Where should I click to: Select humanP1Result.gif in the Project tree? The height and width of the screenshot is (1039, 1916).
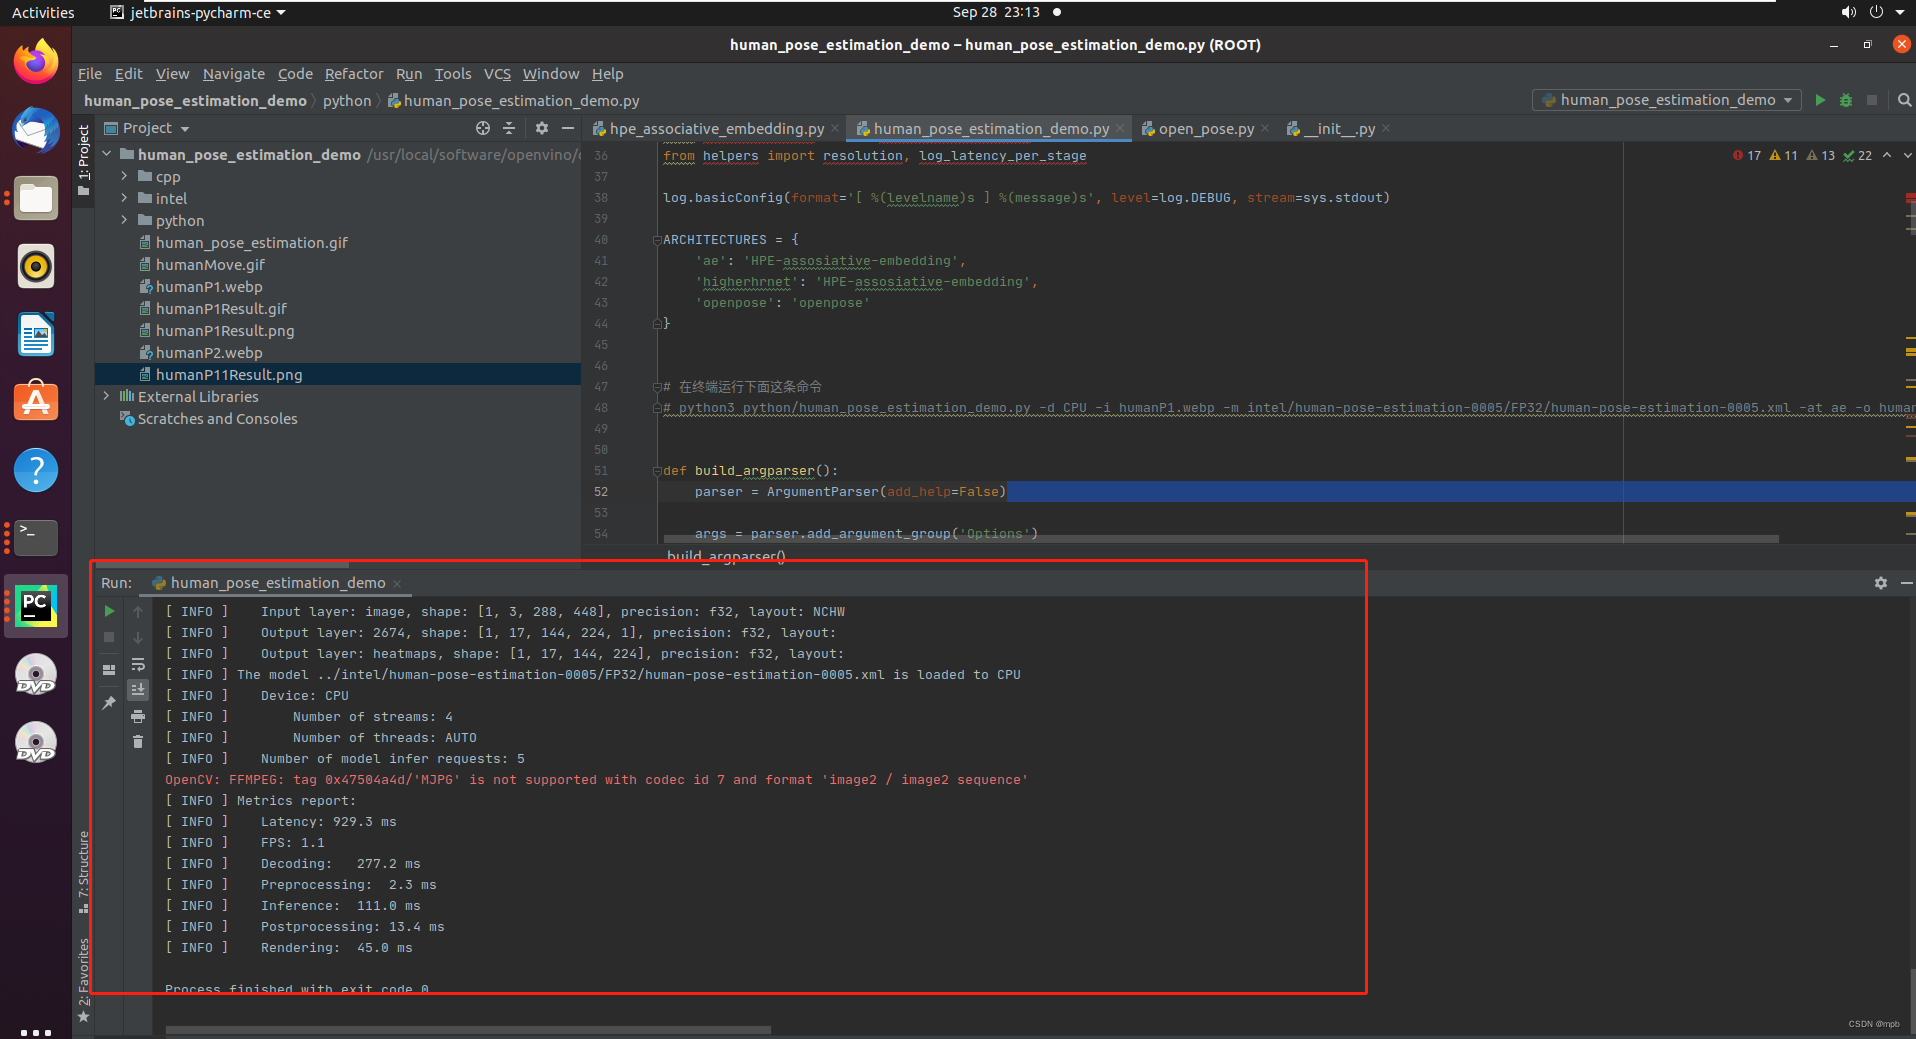coord(222,308)
